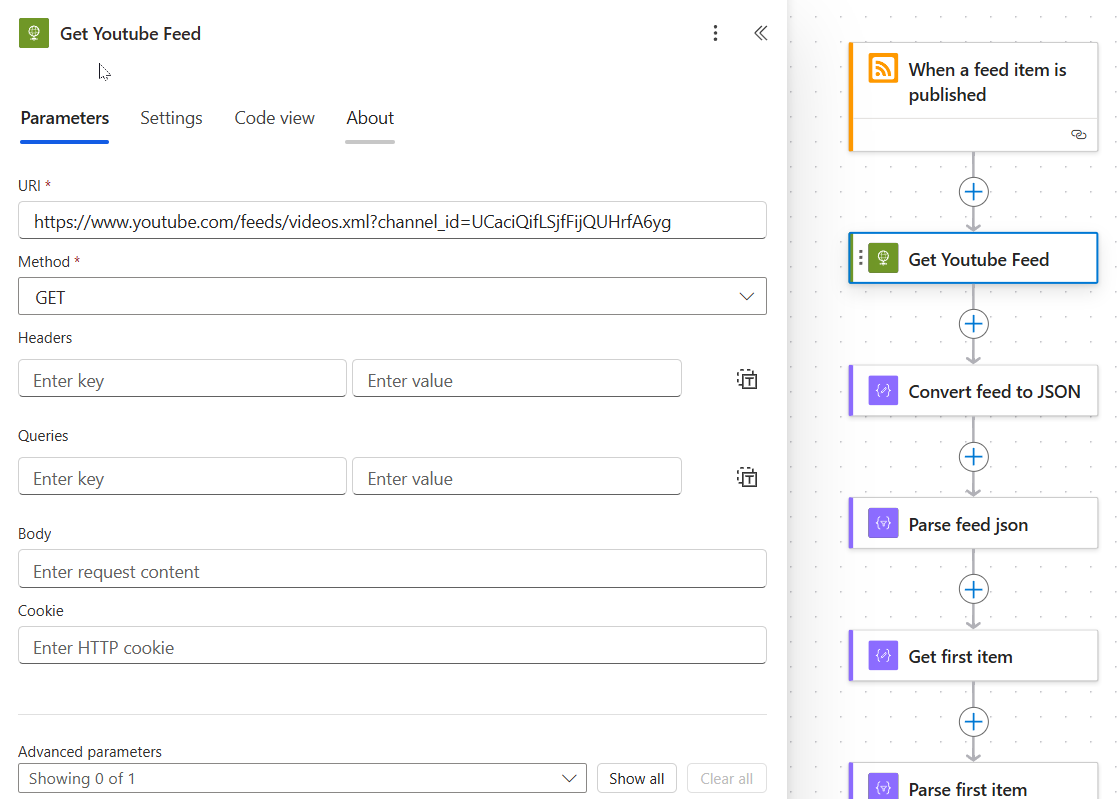1117x799 pixels.
Task: Add step below the RSS trigger
Action: (x=973, y=192)
